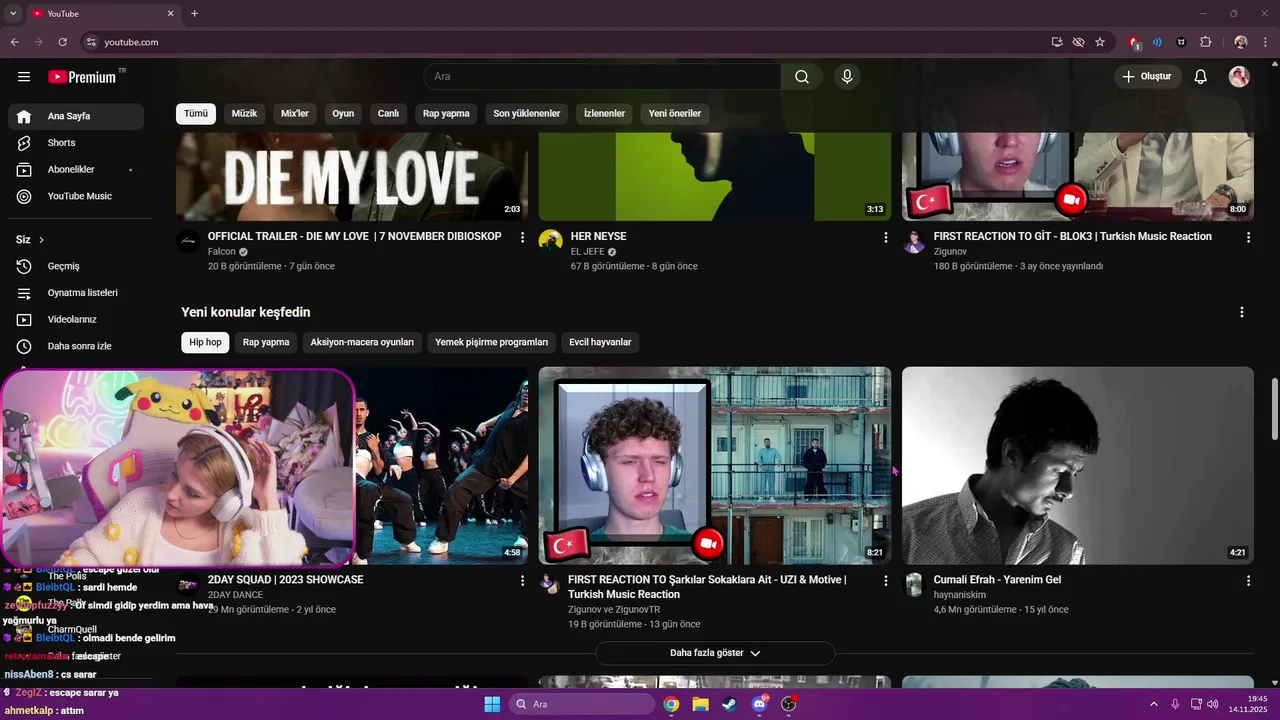Viewport: 1280px width, 720px height.
Task: Select the Canlı filter chip
Action: click(388, 114)
